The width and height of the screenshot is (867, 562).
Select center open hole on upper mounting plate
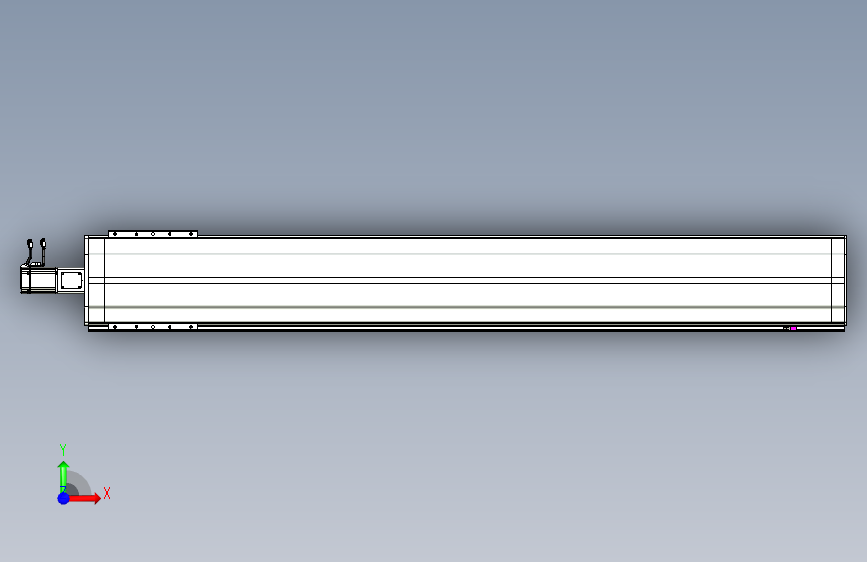click(x=153, y=234)
